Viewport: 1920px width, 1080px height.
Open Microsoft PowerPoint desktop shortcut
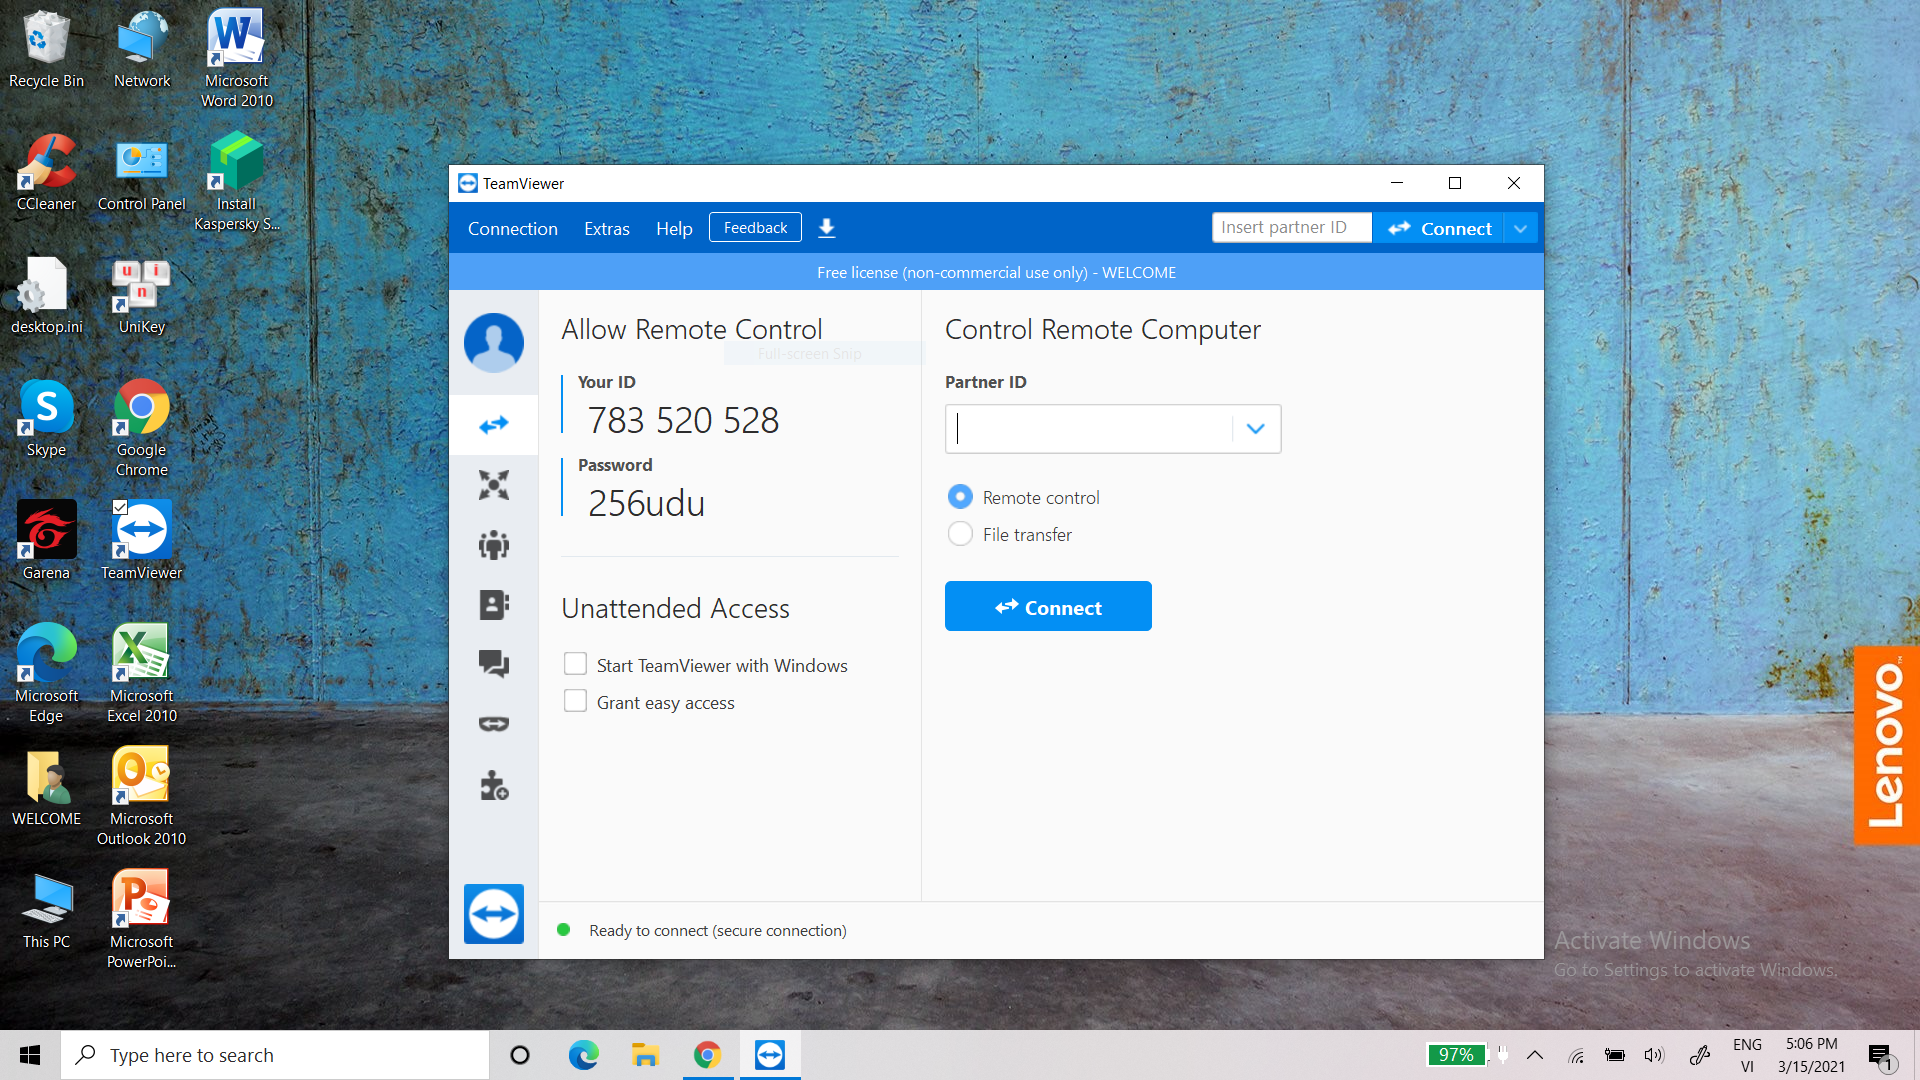(x=141, y=920)
